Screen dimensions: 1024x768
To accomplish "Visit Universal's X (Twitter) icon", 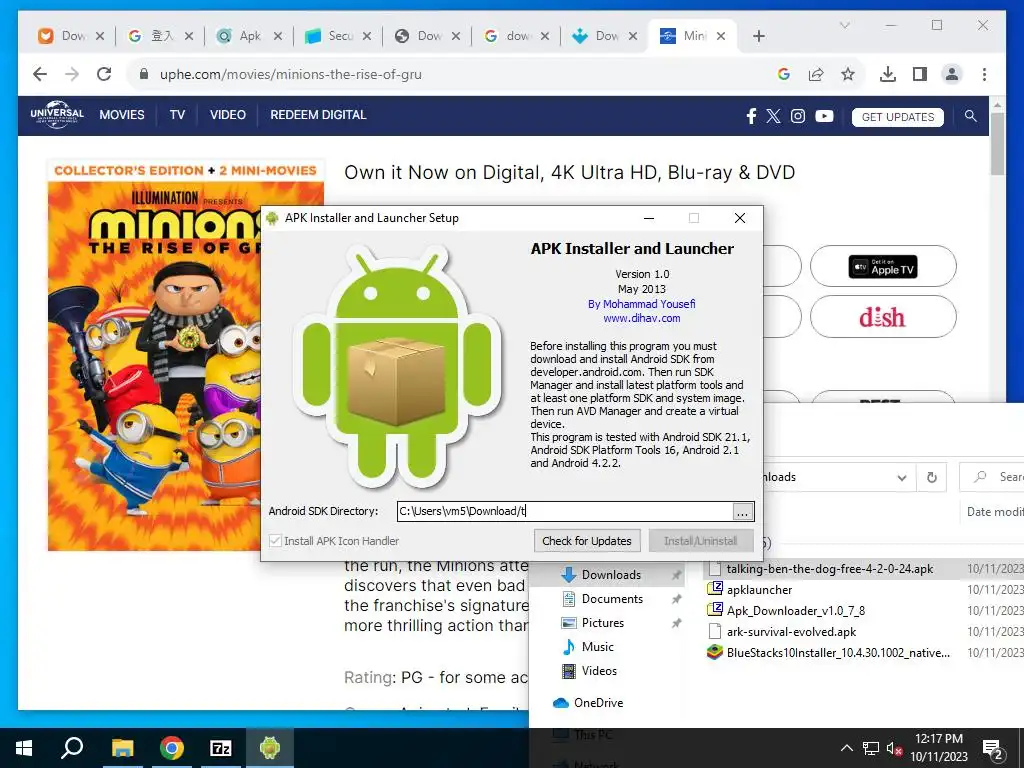I will (773, 116).
